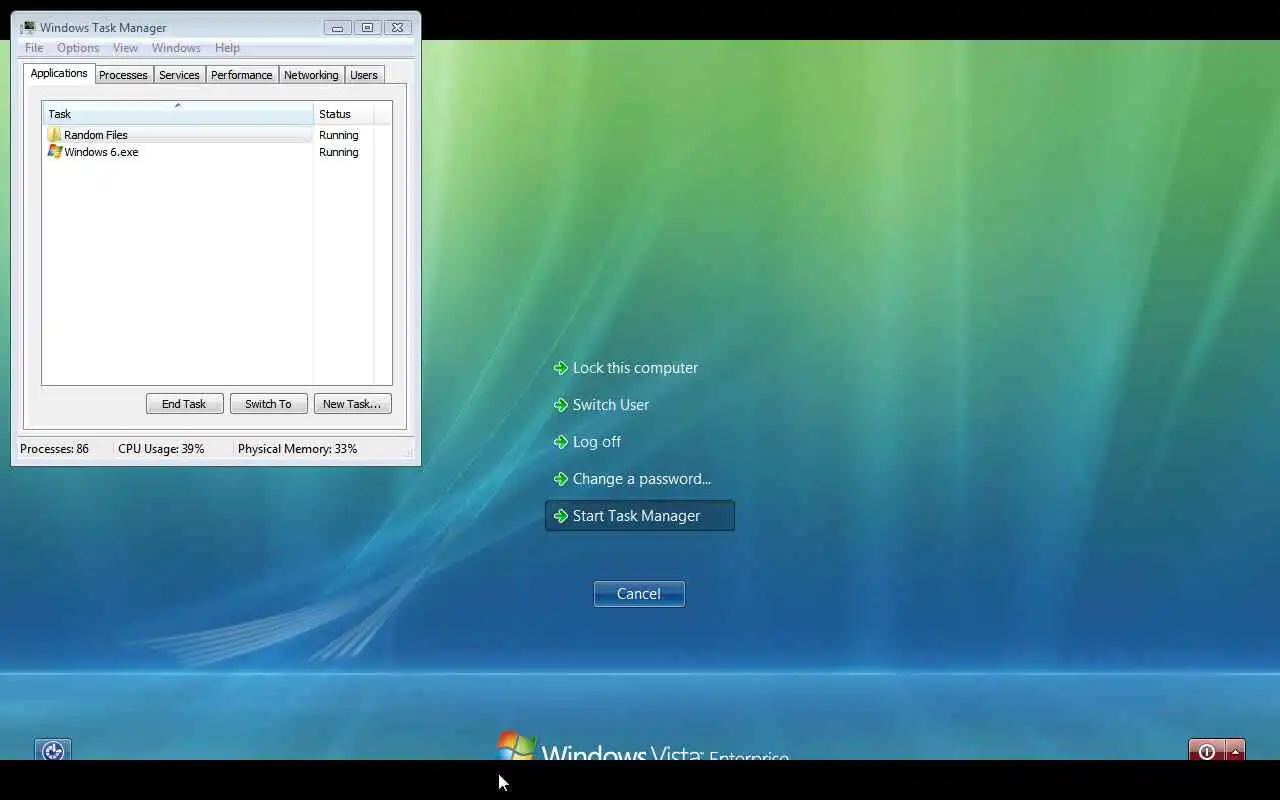Click the Random Files folder icon

[55, 135]
